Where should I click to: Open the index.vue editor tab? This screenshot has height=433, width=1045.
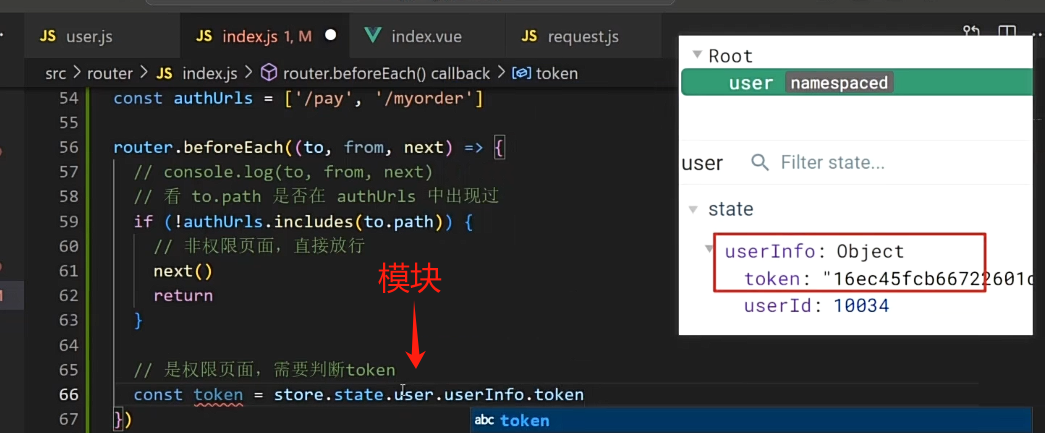[x=427, y=36]
